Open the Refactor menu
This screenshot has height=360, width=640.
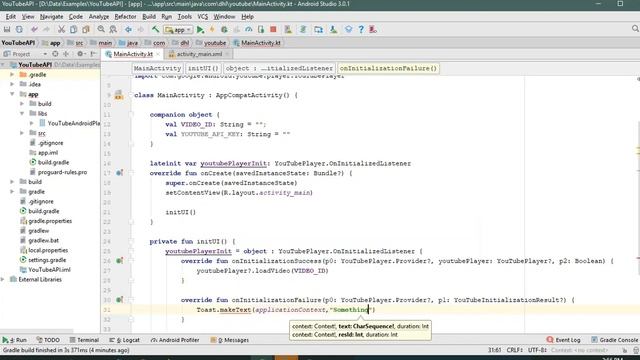[x=125, y=17]
